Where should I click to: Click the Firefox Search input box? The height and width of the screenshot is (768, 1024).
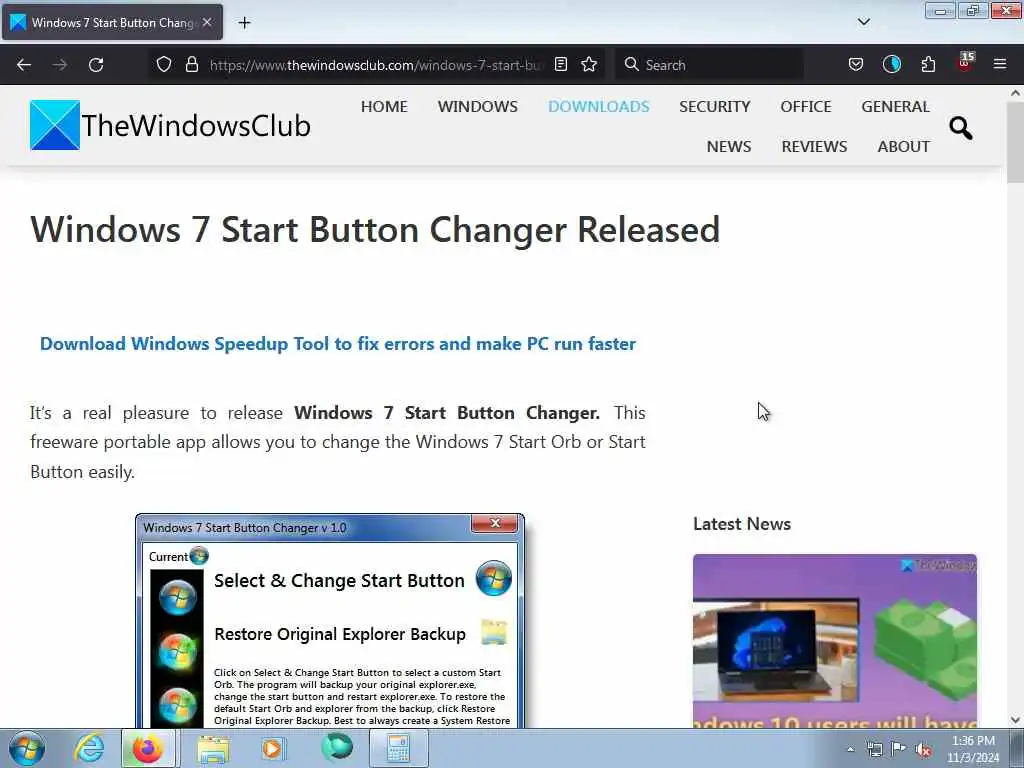pos(709,65)
